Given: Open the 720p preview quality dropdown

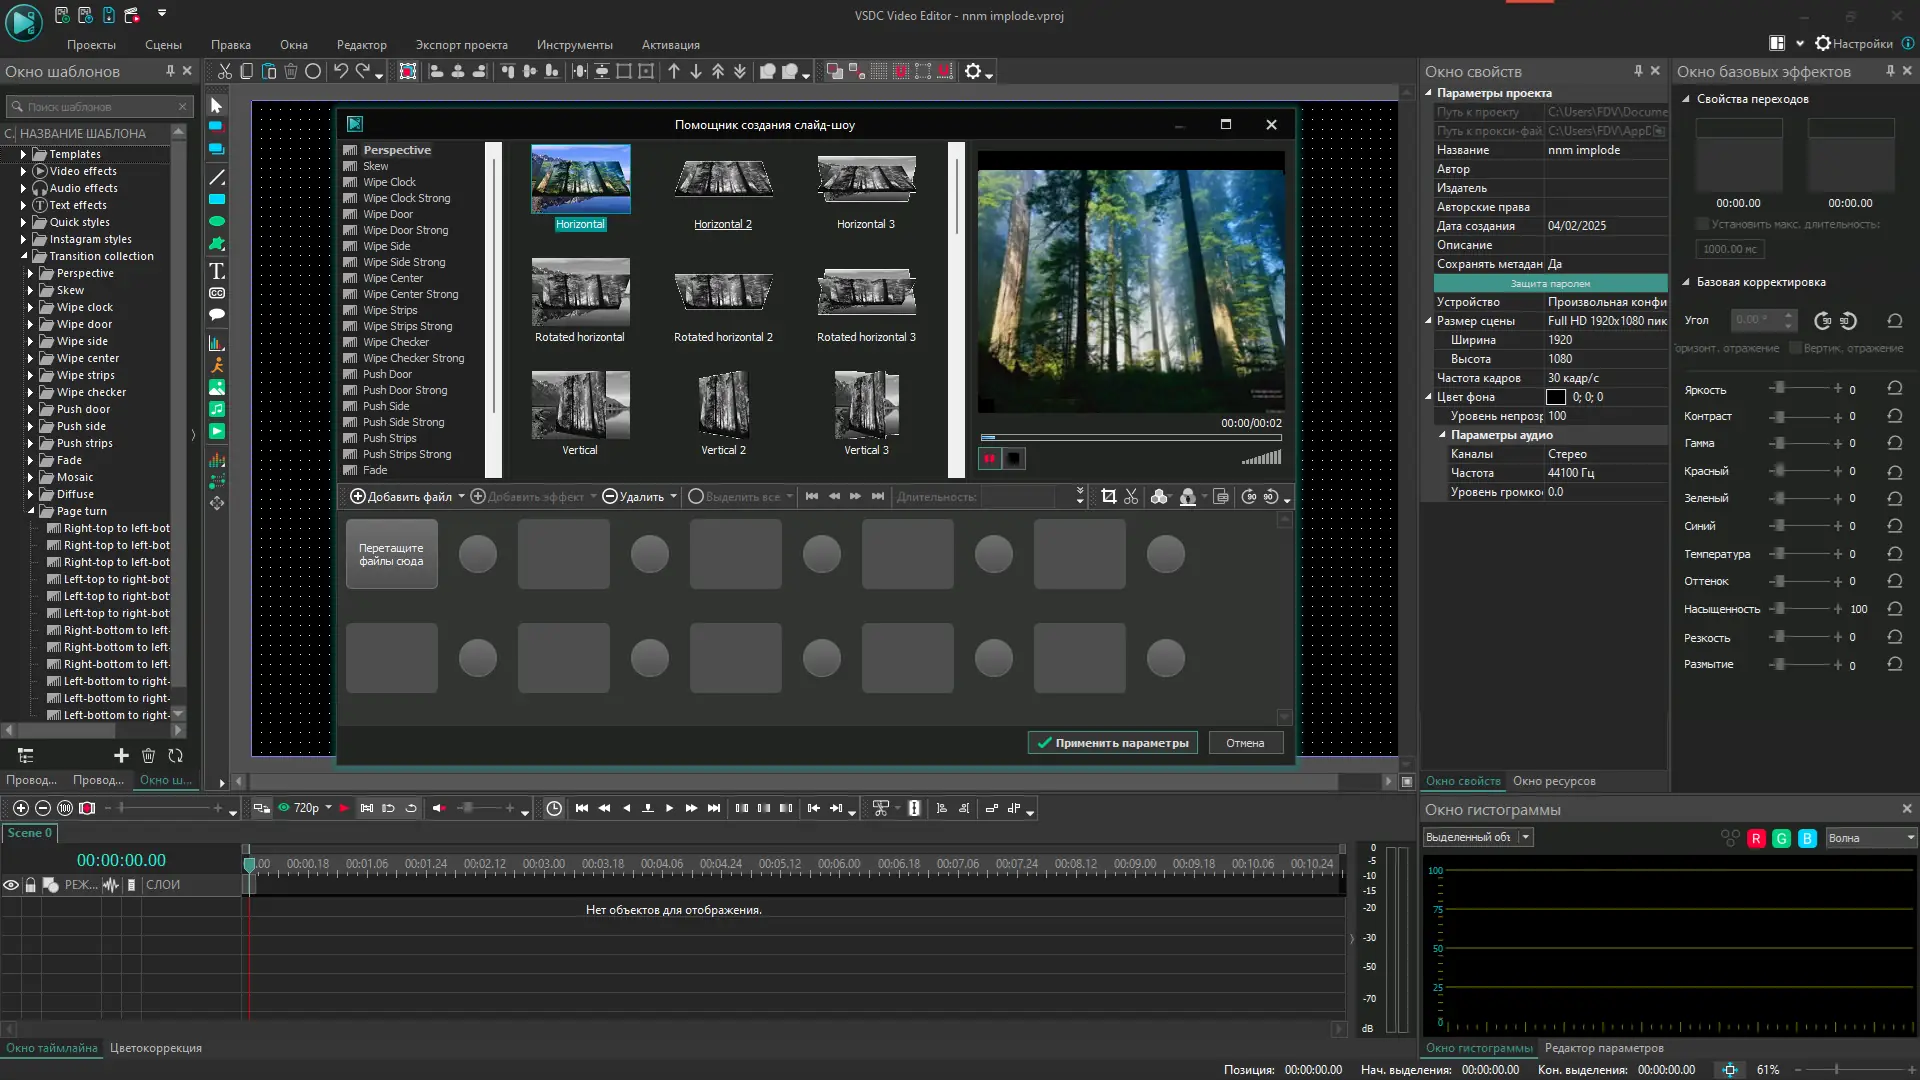Looking at the screenshot, I should (x=328, y=808).
